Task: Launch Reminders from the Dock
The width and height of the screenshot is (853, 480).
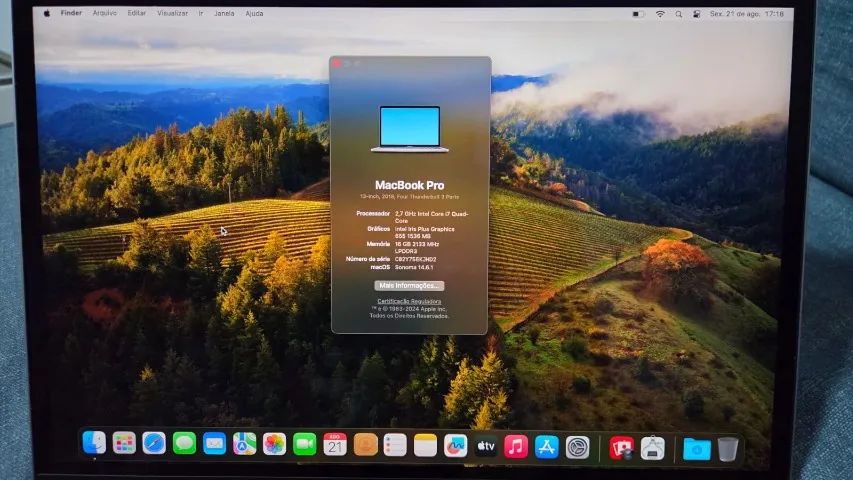Action: 395,445
